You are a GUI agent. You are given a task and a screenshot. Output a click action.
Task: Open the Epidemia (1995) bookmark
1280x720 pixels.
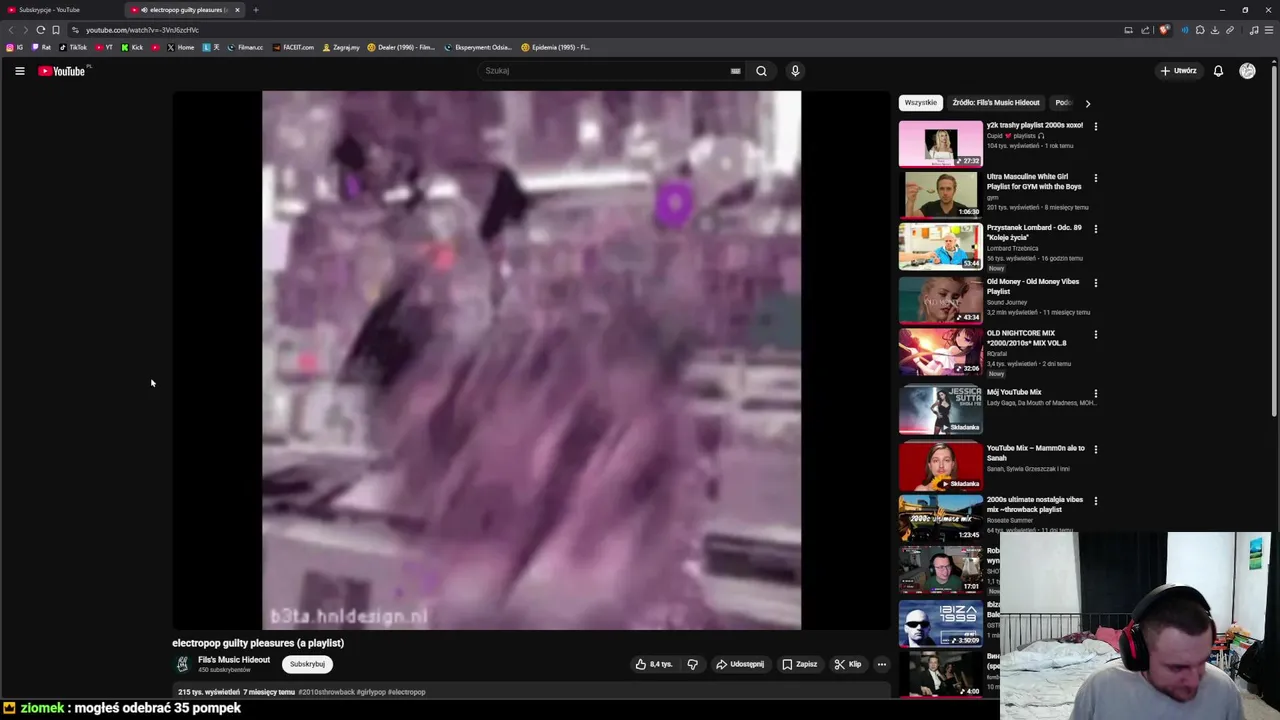(556, 47)
